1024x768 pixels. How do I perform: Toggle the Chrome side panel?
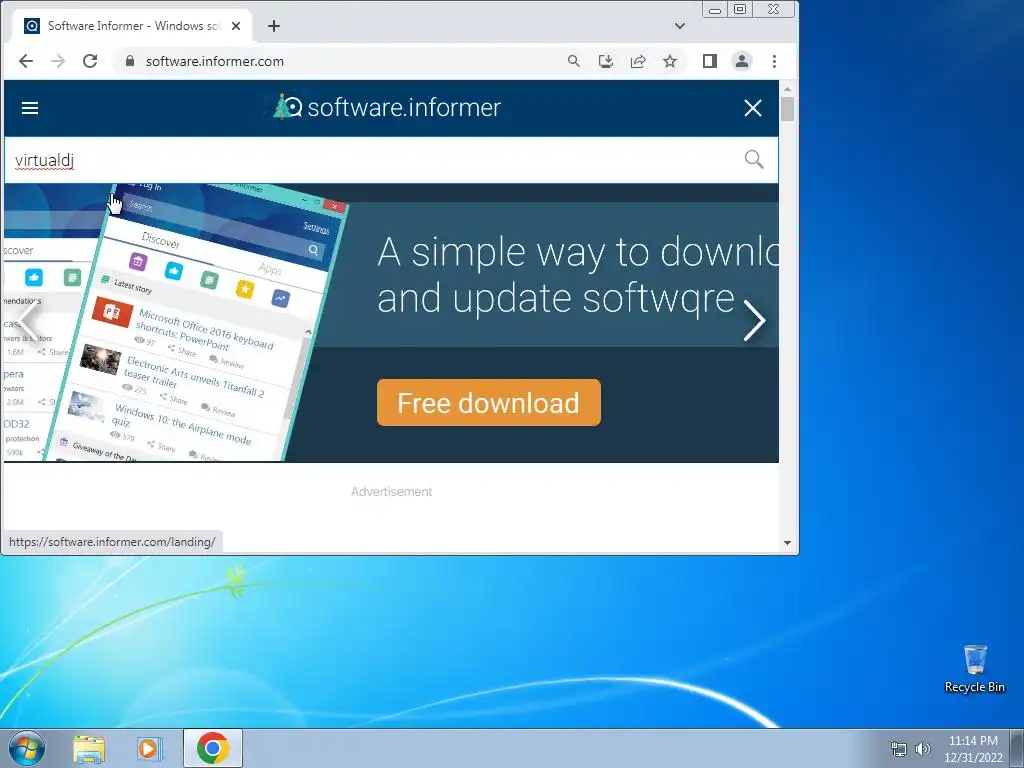pyautogui.click(x=710, y=61)
